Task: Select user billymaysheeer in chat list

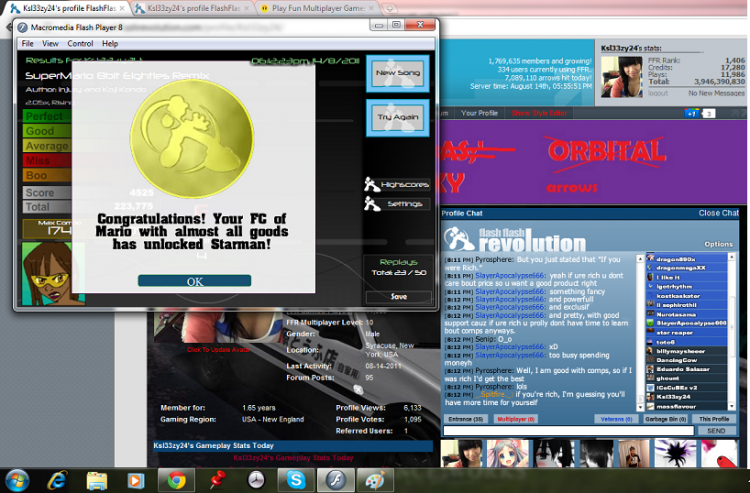Action: 686,351
